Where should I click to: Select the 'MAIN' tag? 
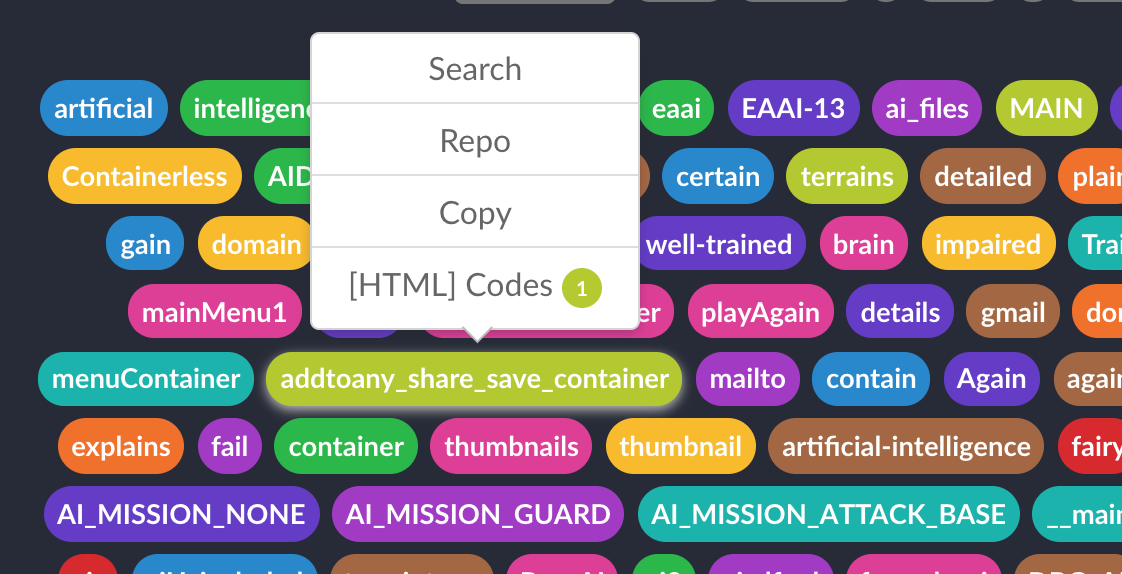click(1046, 108)
